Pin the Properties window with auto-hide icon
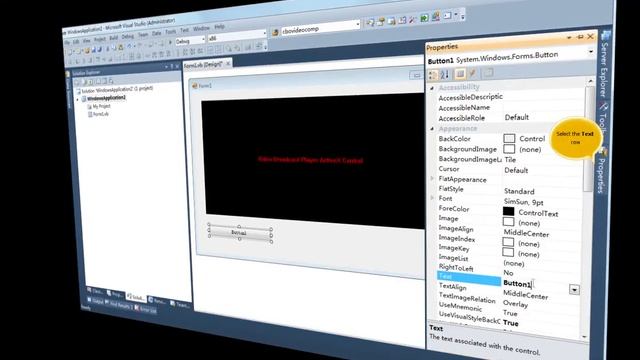Image resolution: width=640 pixels, height=360 pixels. [x=580, y=37]
